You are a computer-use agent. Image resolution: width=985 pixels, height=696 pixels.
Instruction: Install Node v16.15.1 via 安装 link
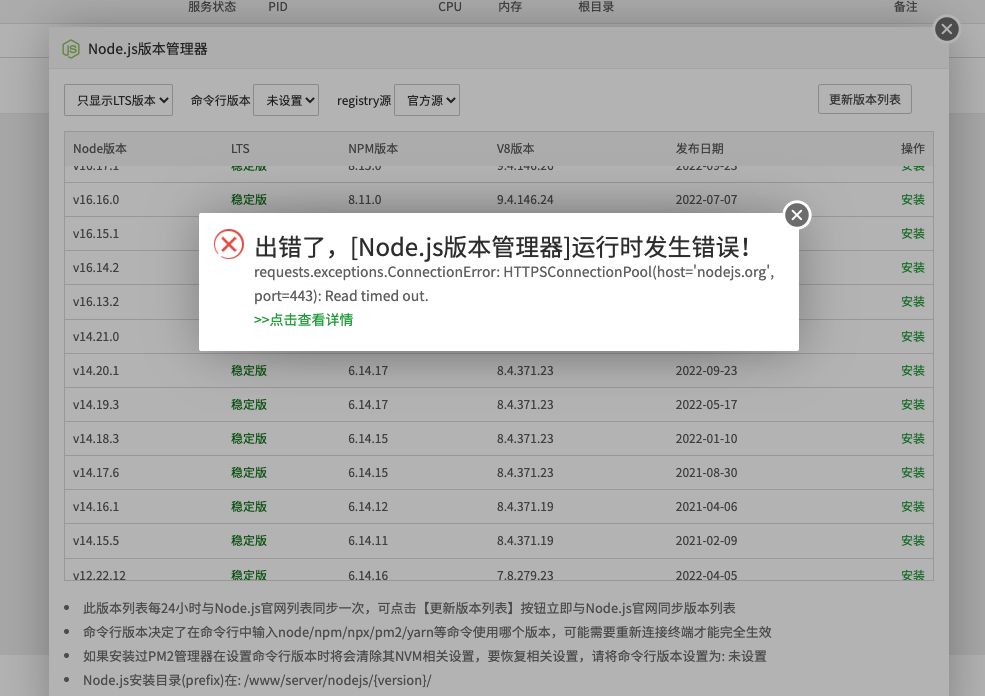coord(913,234)
